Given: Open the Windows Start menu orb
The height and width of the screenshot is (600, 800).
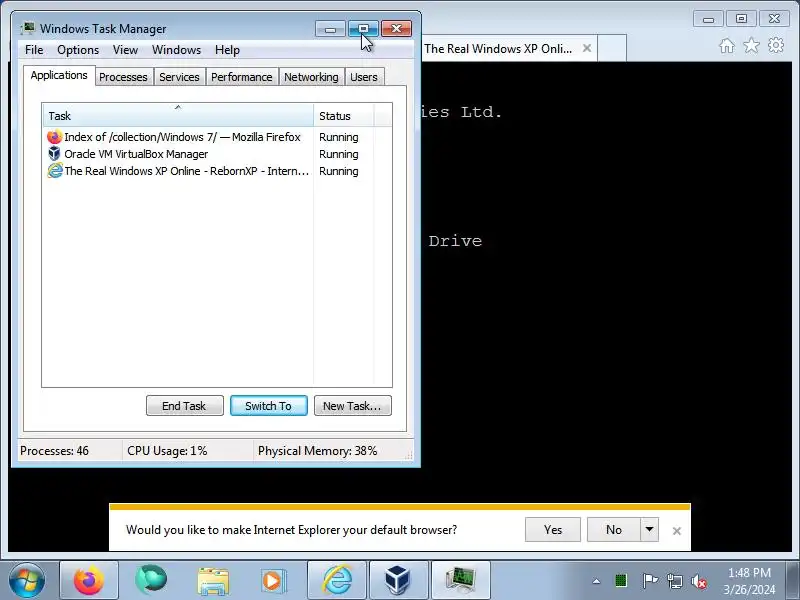Looking at the screenshot, I should tap(27, 580).
